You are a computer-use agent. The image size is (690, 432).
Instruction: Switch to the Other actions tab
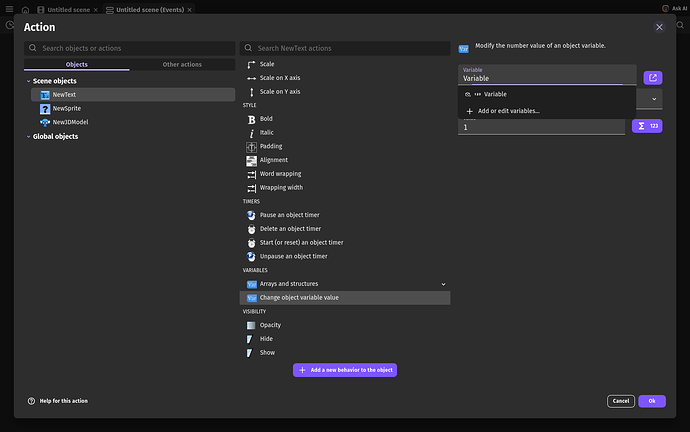(182, 65)
